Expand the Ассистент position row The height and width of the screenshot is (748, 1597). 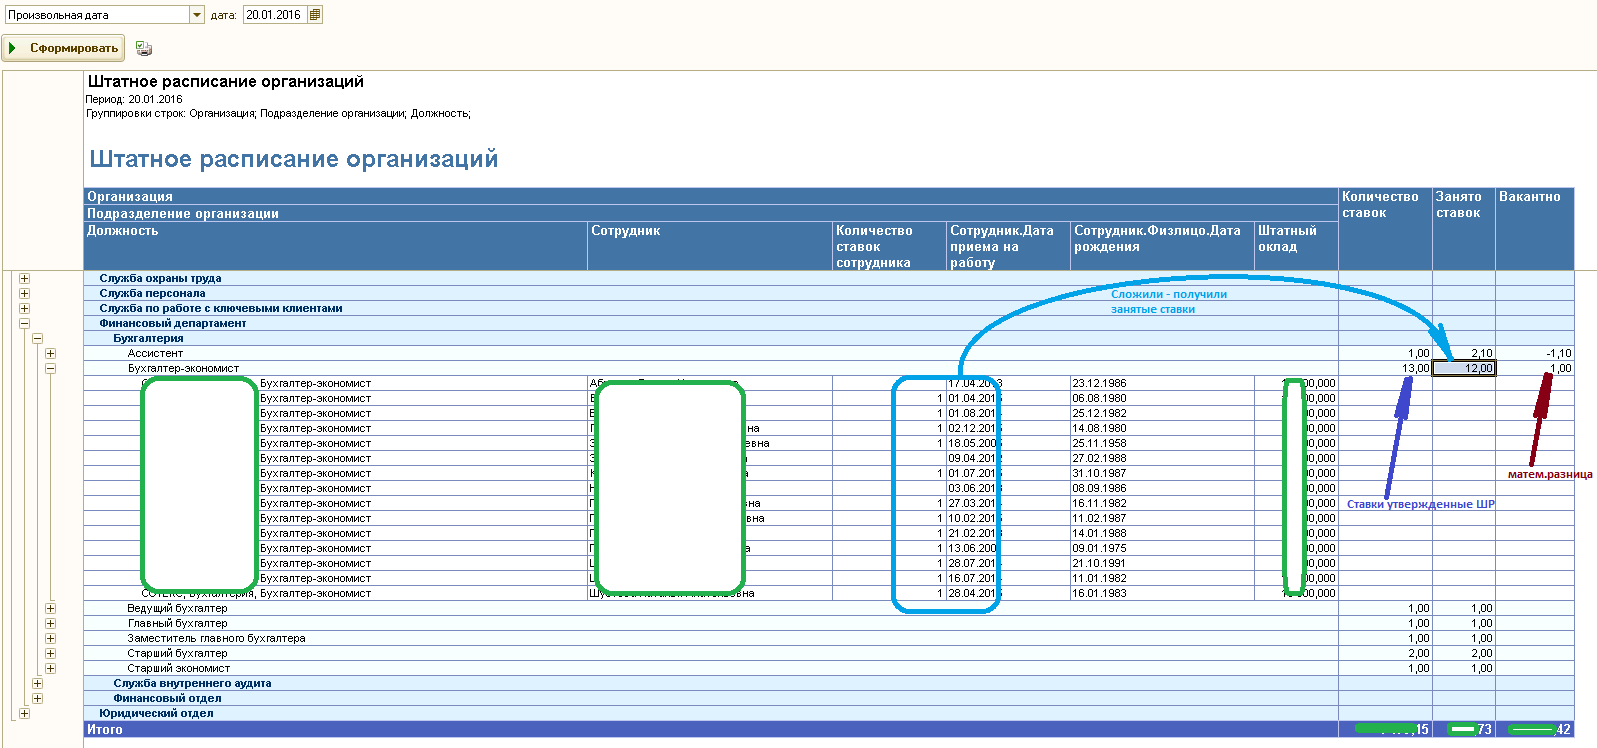(x=50, y=354)
